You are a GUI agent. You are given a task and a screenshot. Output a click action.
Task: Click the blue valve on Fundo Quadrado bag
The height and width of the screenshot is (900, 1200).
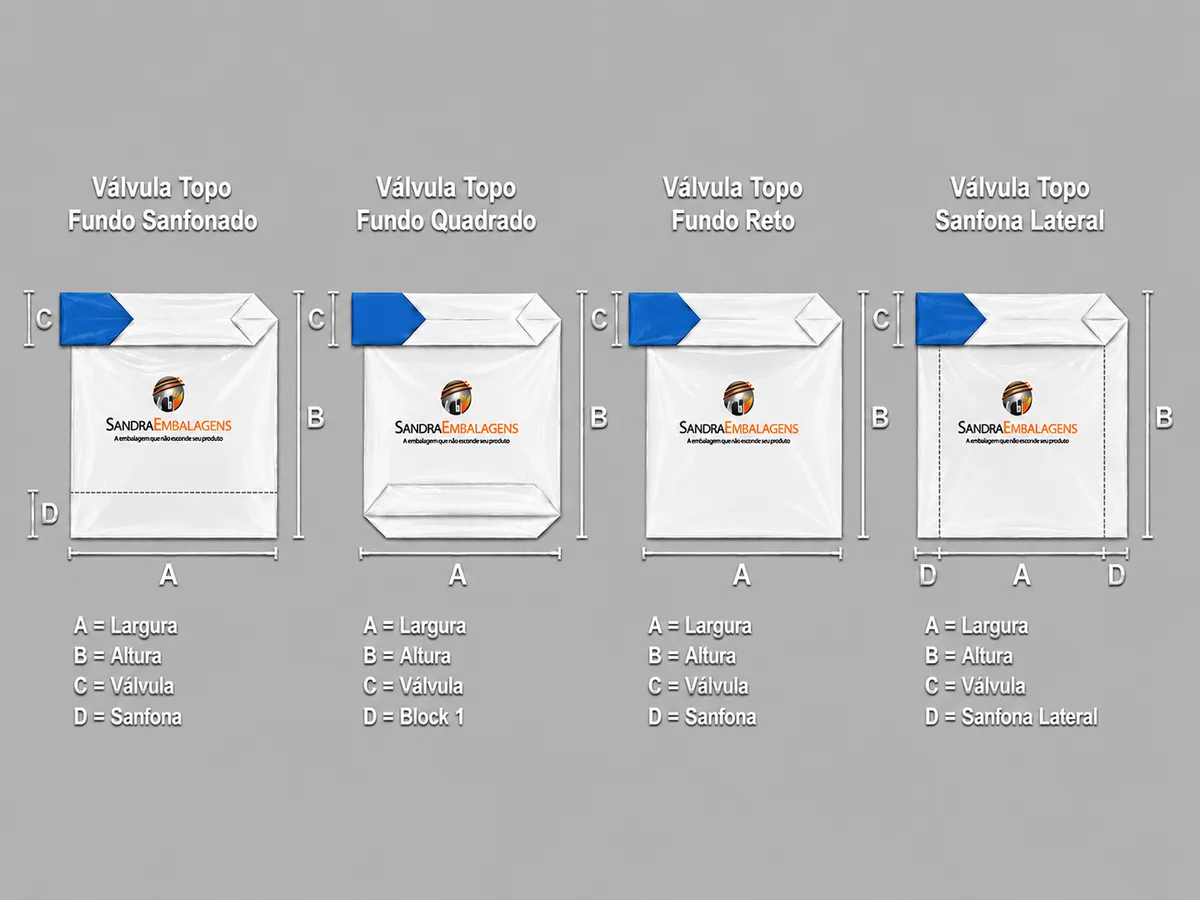pos(388,319)
